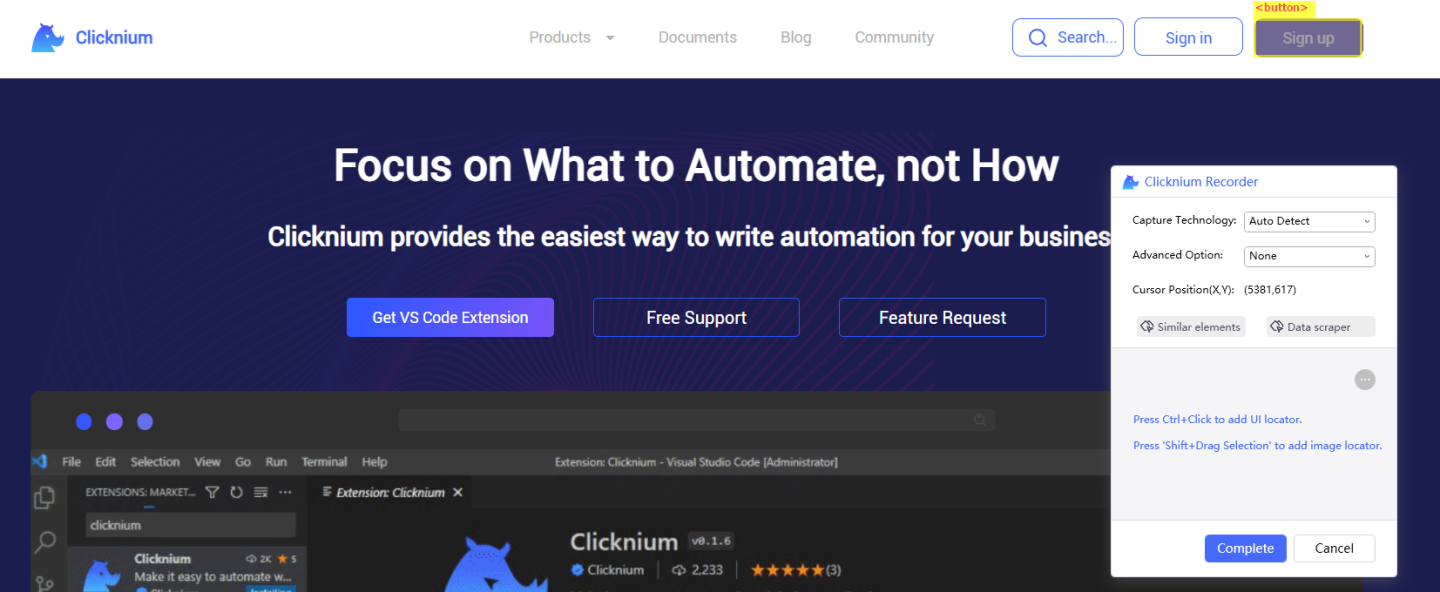Image resolution: width=1440 pixels, height=592 pixels.
Task: Click Clicknium Recorder title text
Action: (1201, 182)
